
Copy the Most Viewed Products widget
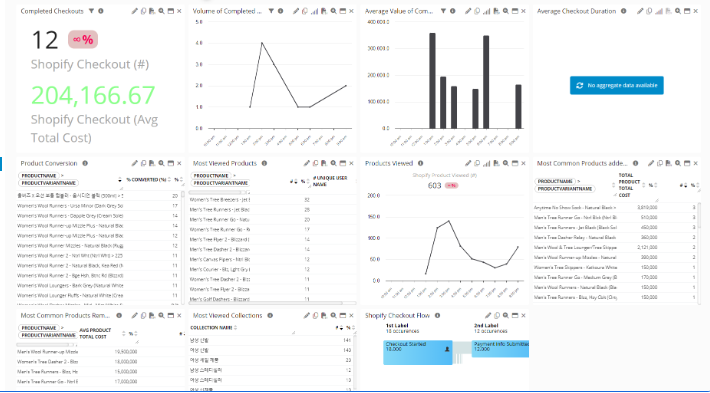tap(316, 163)
